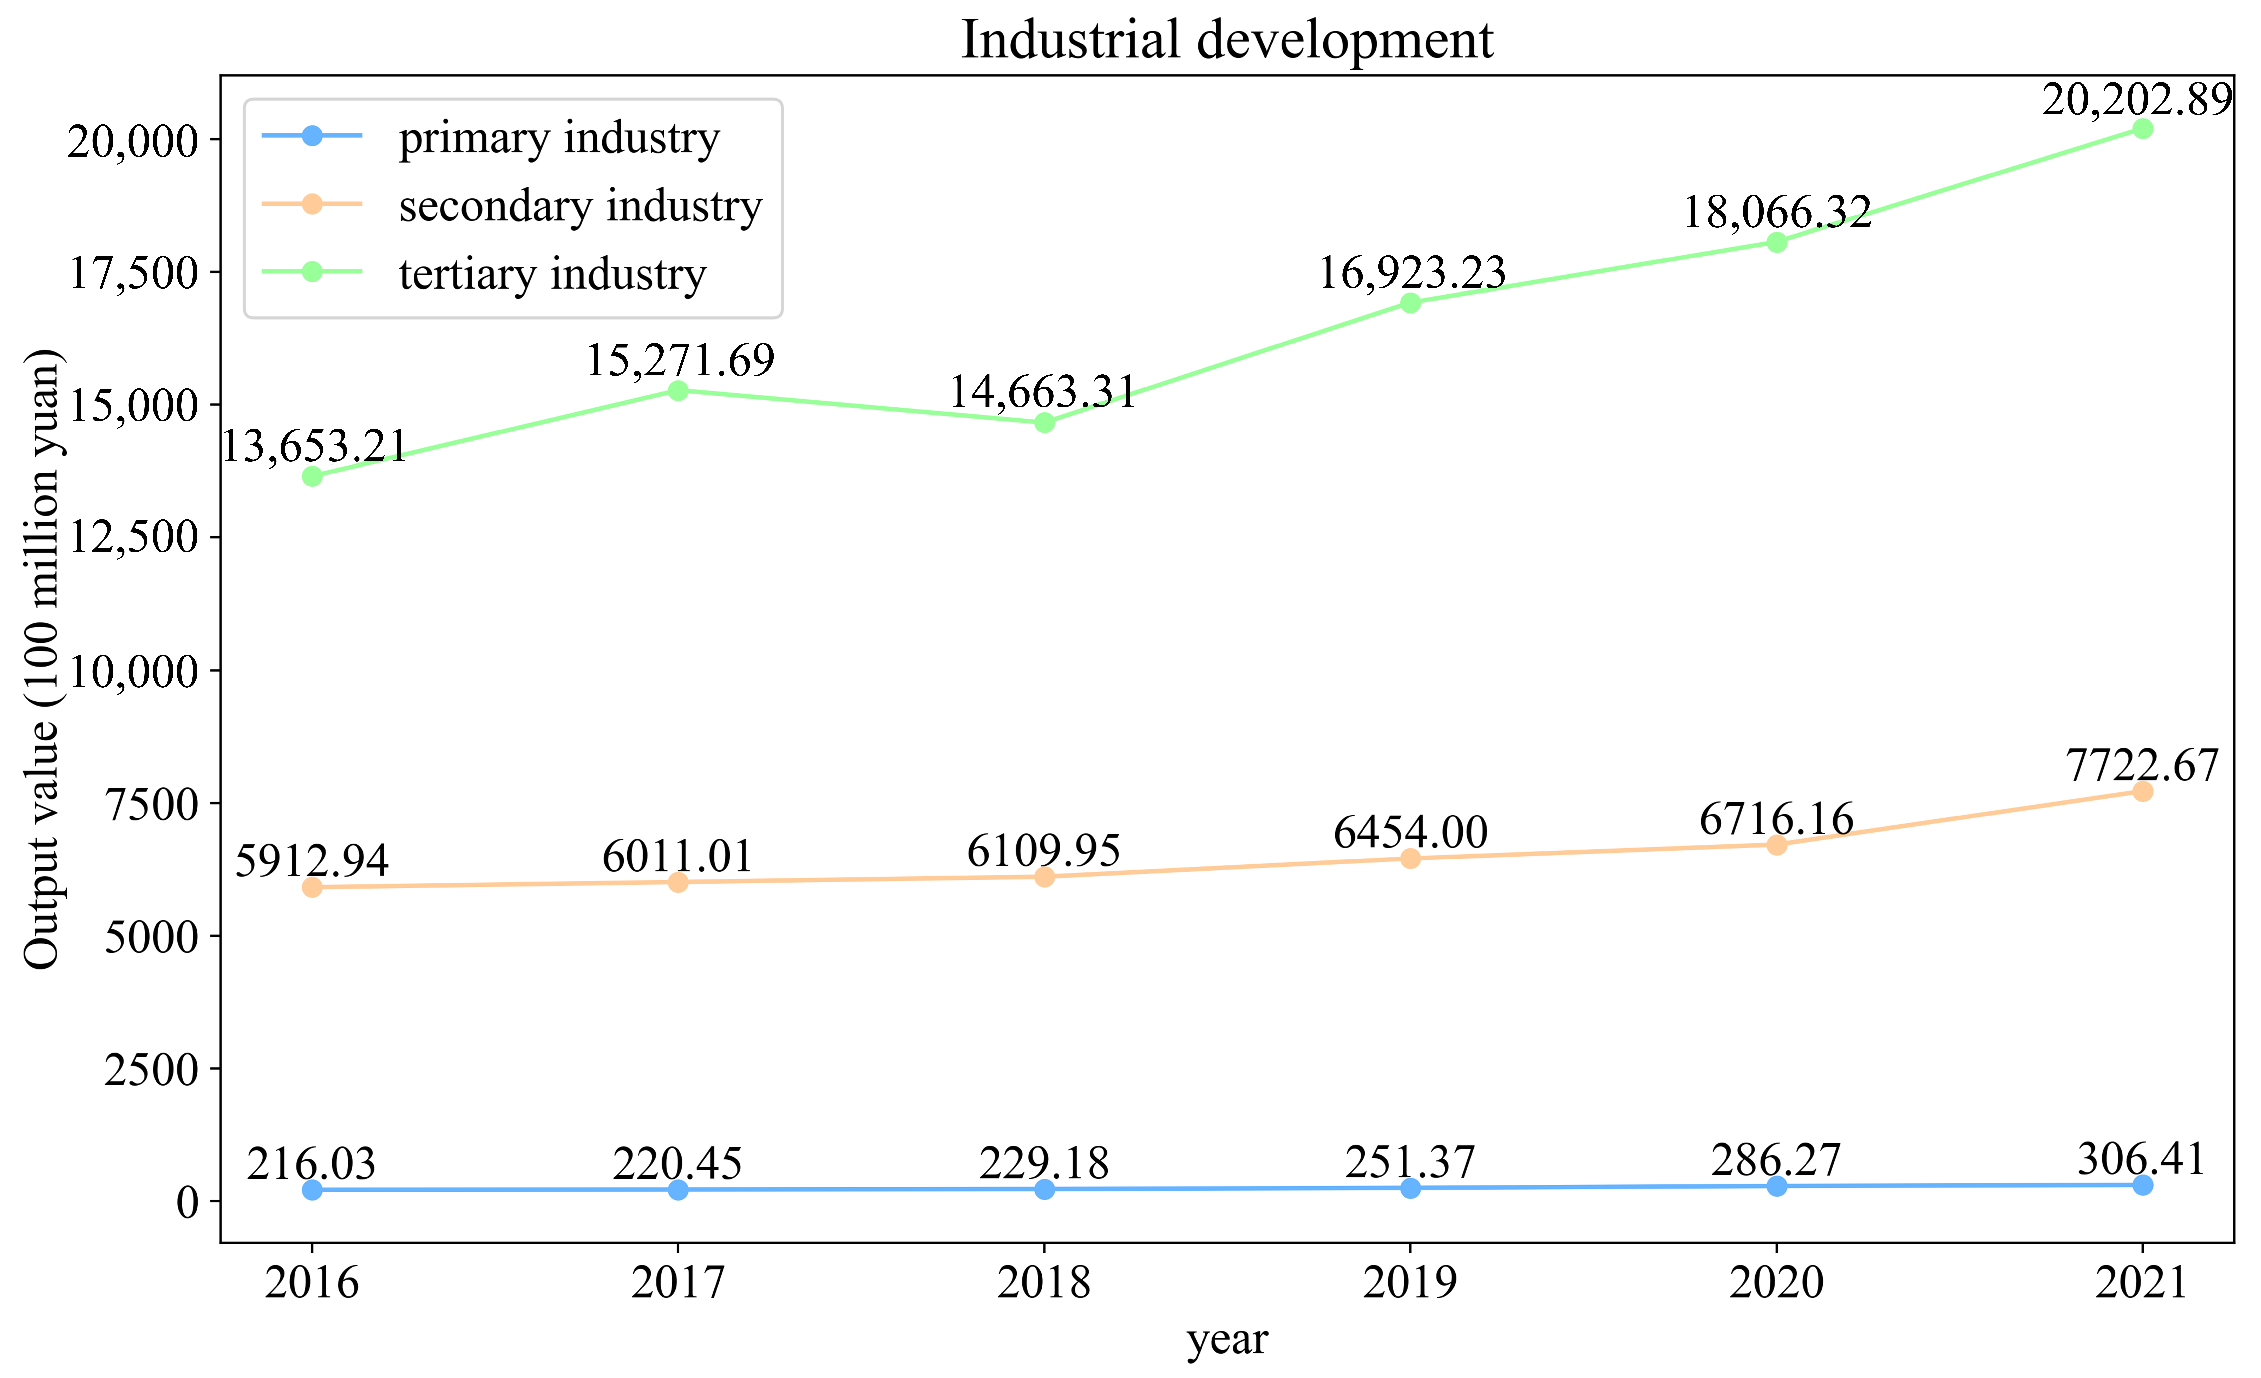Click the primary industry legend marker
Screen dimensions: 2261x1378
pyautogui.click(x=312, y=135)
